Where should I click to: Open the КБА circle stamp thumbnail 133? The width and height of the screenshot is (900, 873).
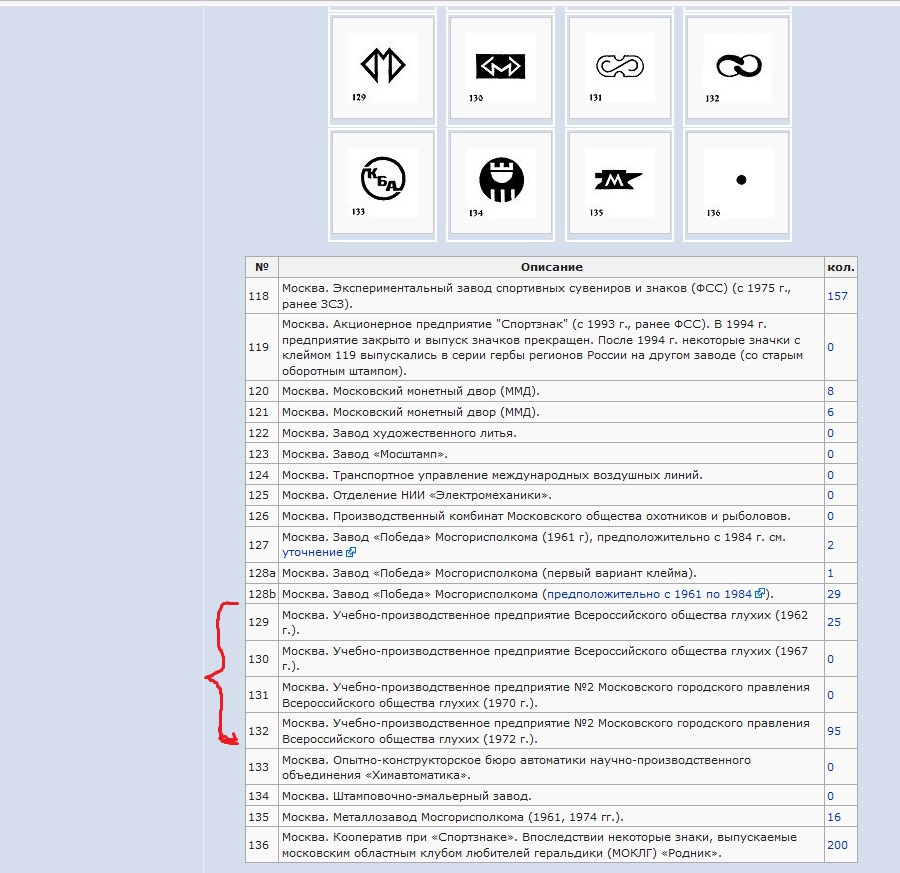[x=382, y=181]
